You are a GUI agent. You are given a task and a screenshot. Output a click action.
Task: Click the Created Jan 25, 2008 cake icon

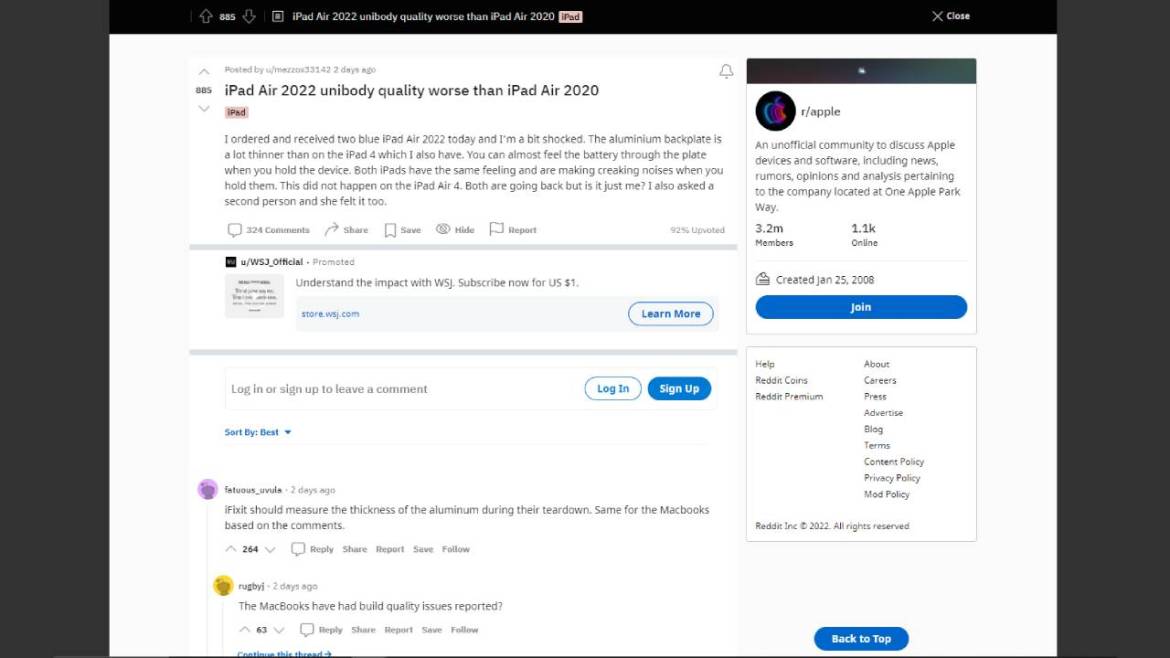[x=763, y=279]
